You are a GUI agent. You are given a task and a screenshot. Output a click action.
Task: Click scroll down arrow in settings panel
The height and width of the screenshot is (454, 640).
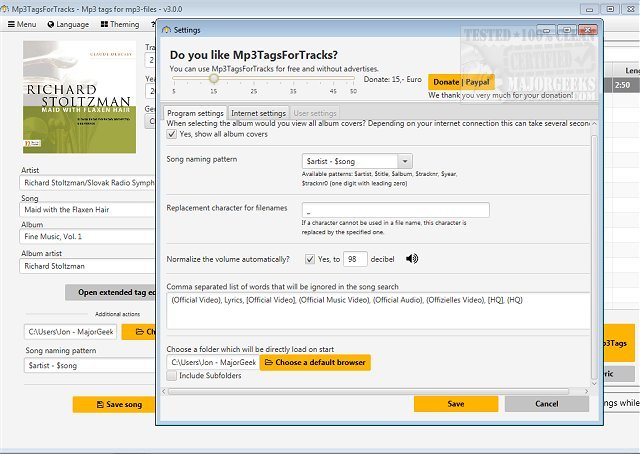[594, 383]
